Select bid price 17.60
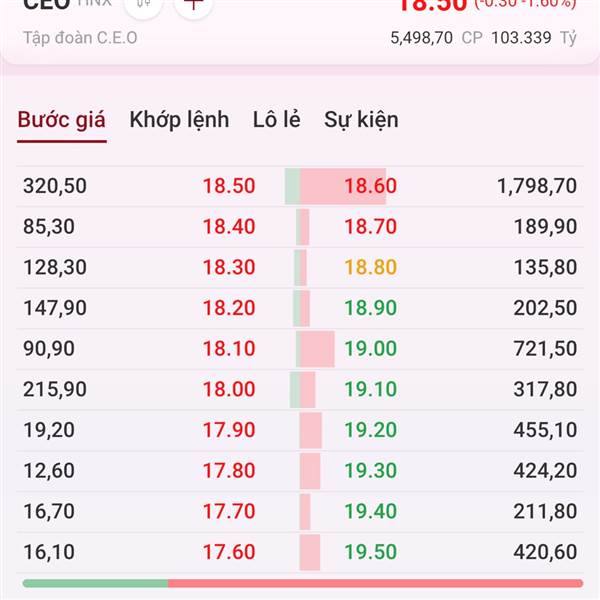 click(229, 552)
